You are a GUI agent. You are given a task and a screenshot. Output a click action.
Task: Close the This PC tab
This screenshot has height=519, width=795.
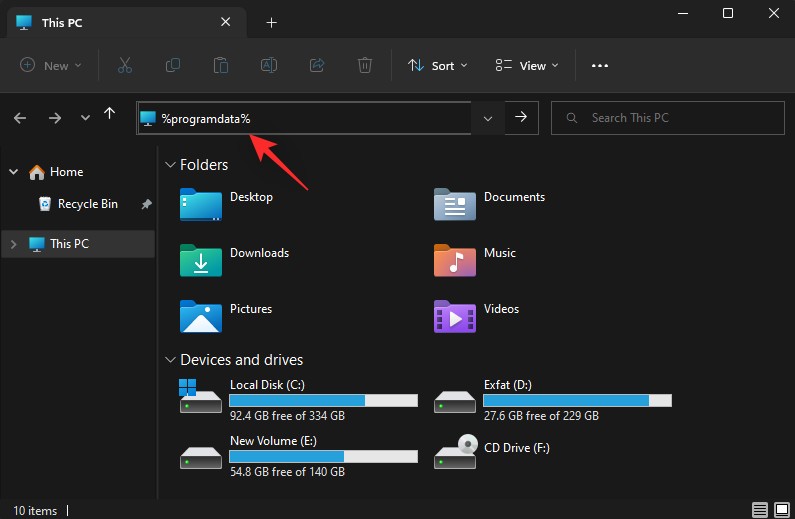226,22
